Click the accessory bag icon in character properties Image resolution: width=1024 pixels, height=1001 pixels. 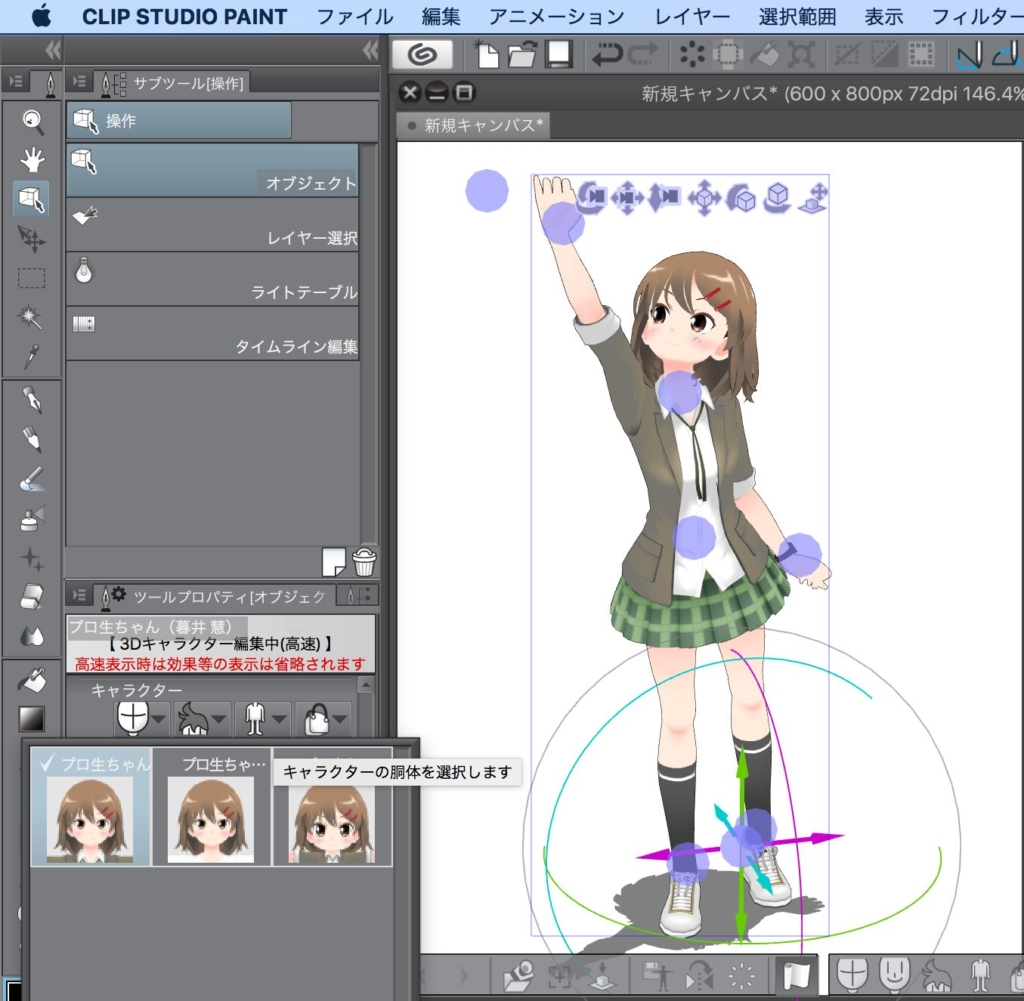pyautogui.click(x=319, y=718)
